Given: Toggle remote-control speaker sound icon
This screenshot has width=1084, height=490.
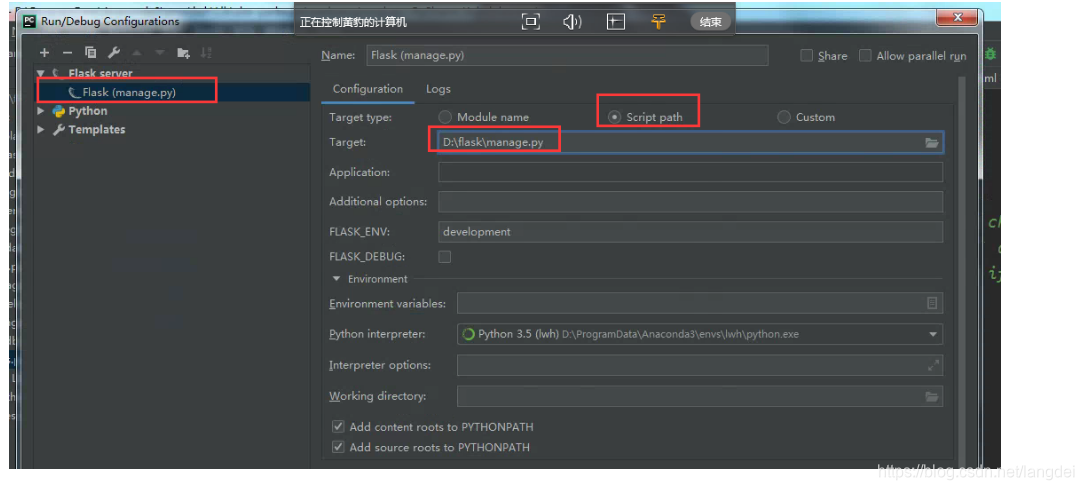Looking at the screenshot, I should tap(572, 21).
